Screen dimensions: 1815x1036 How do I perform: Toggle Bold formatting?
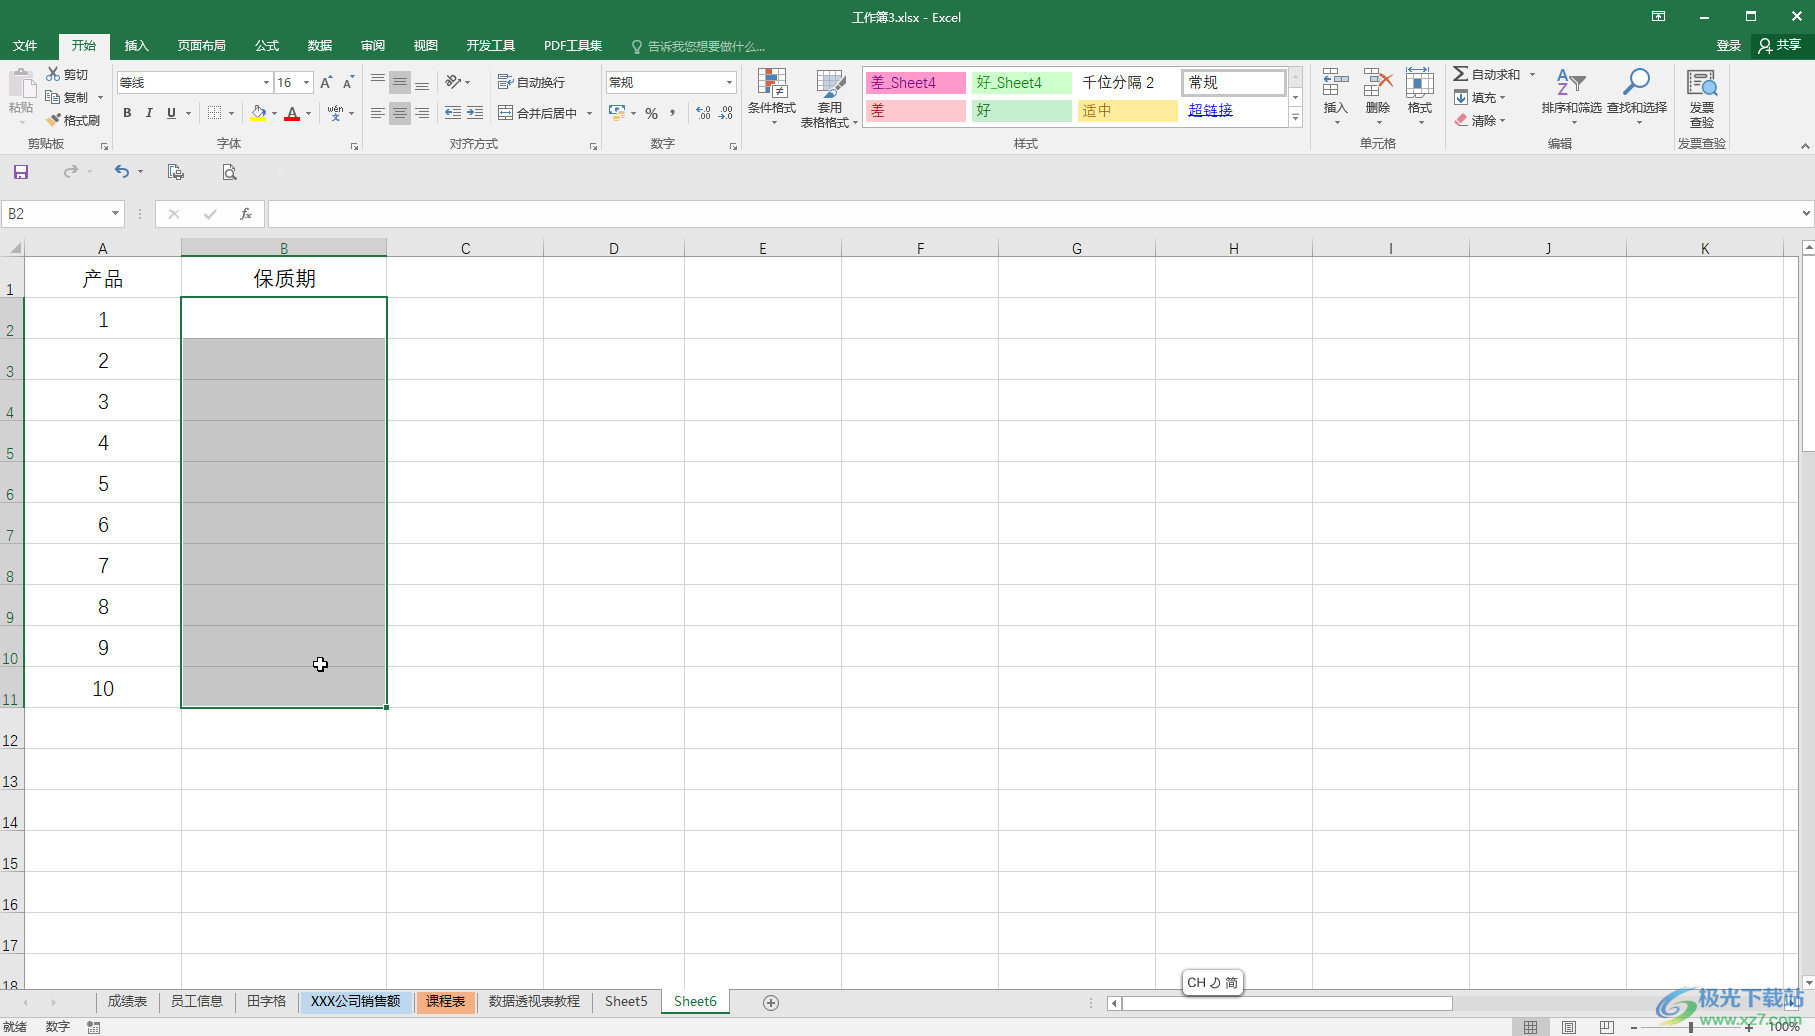click(x=127, y=113)
